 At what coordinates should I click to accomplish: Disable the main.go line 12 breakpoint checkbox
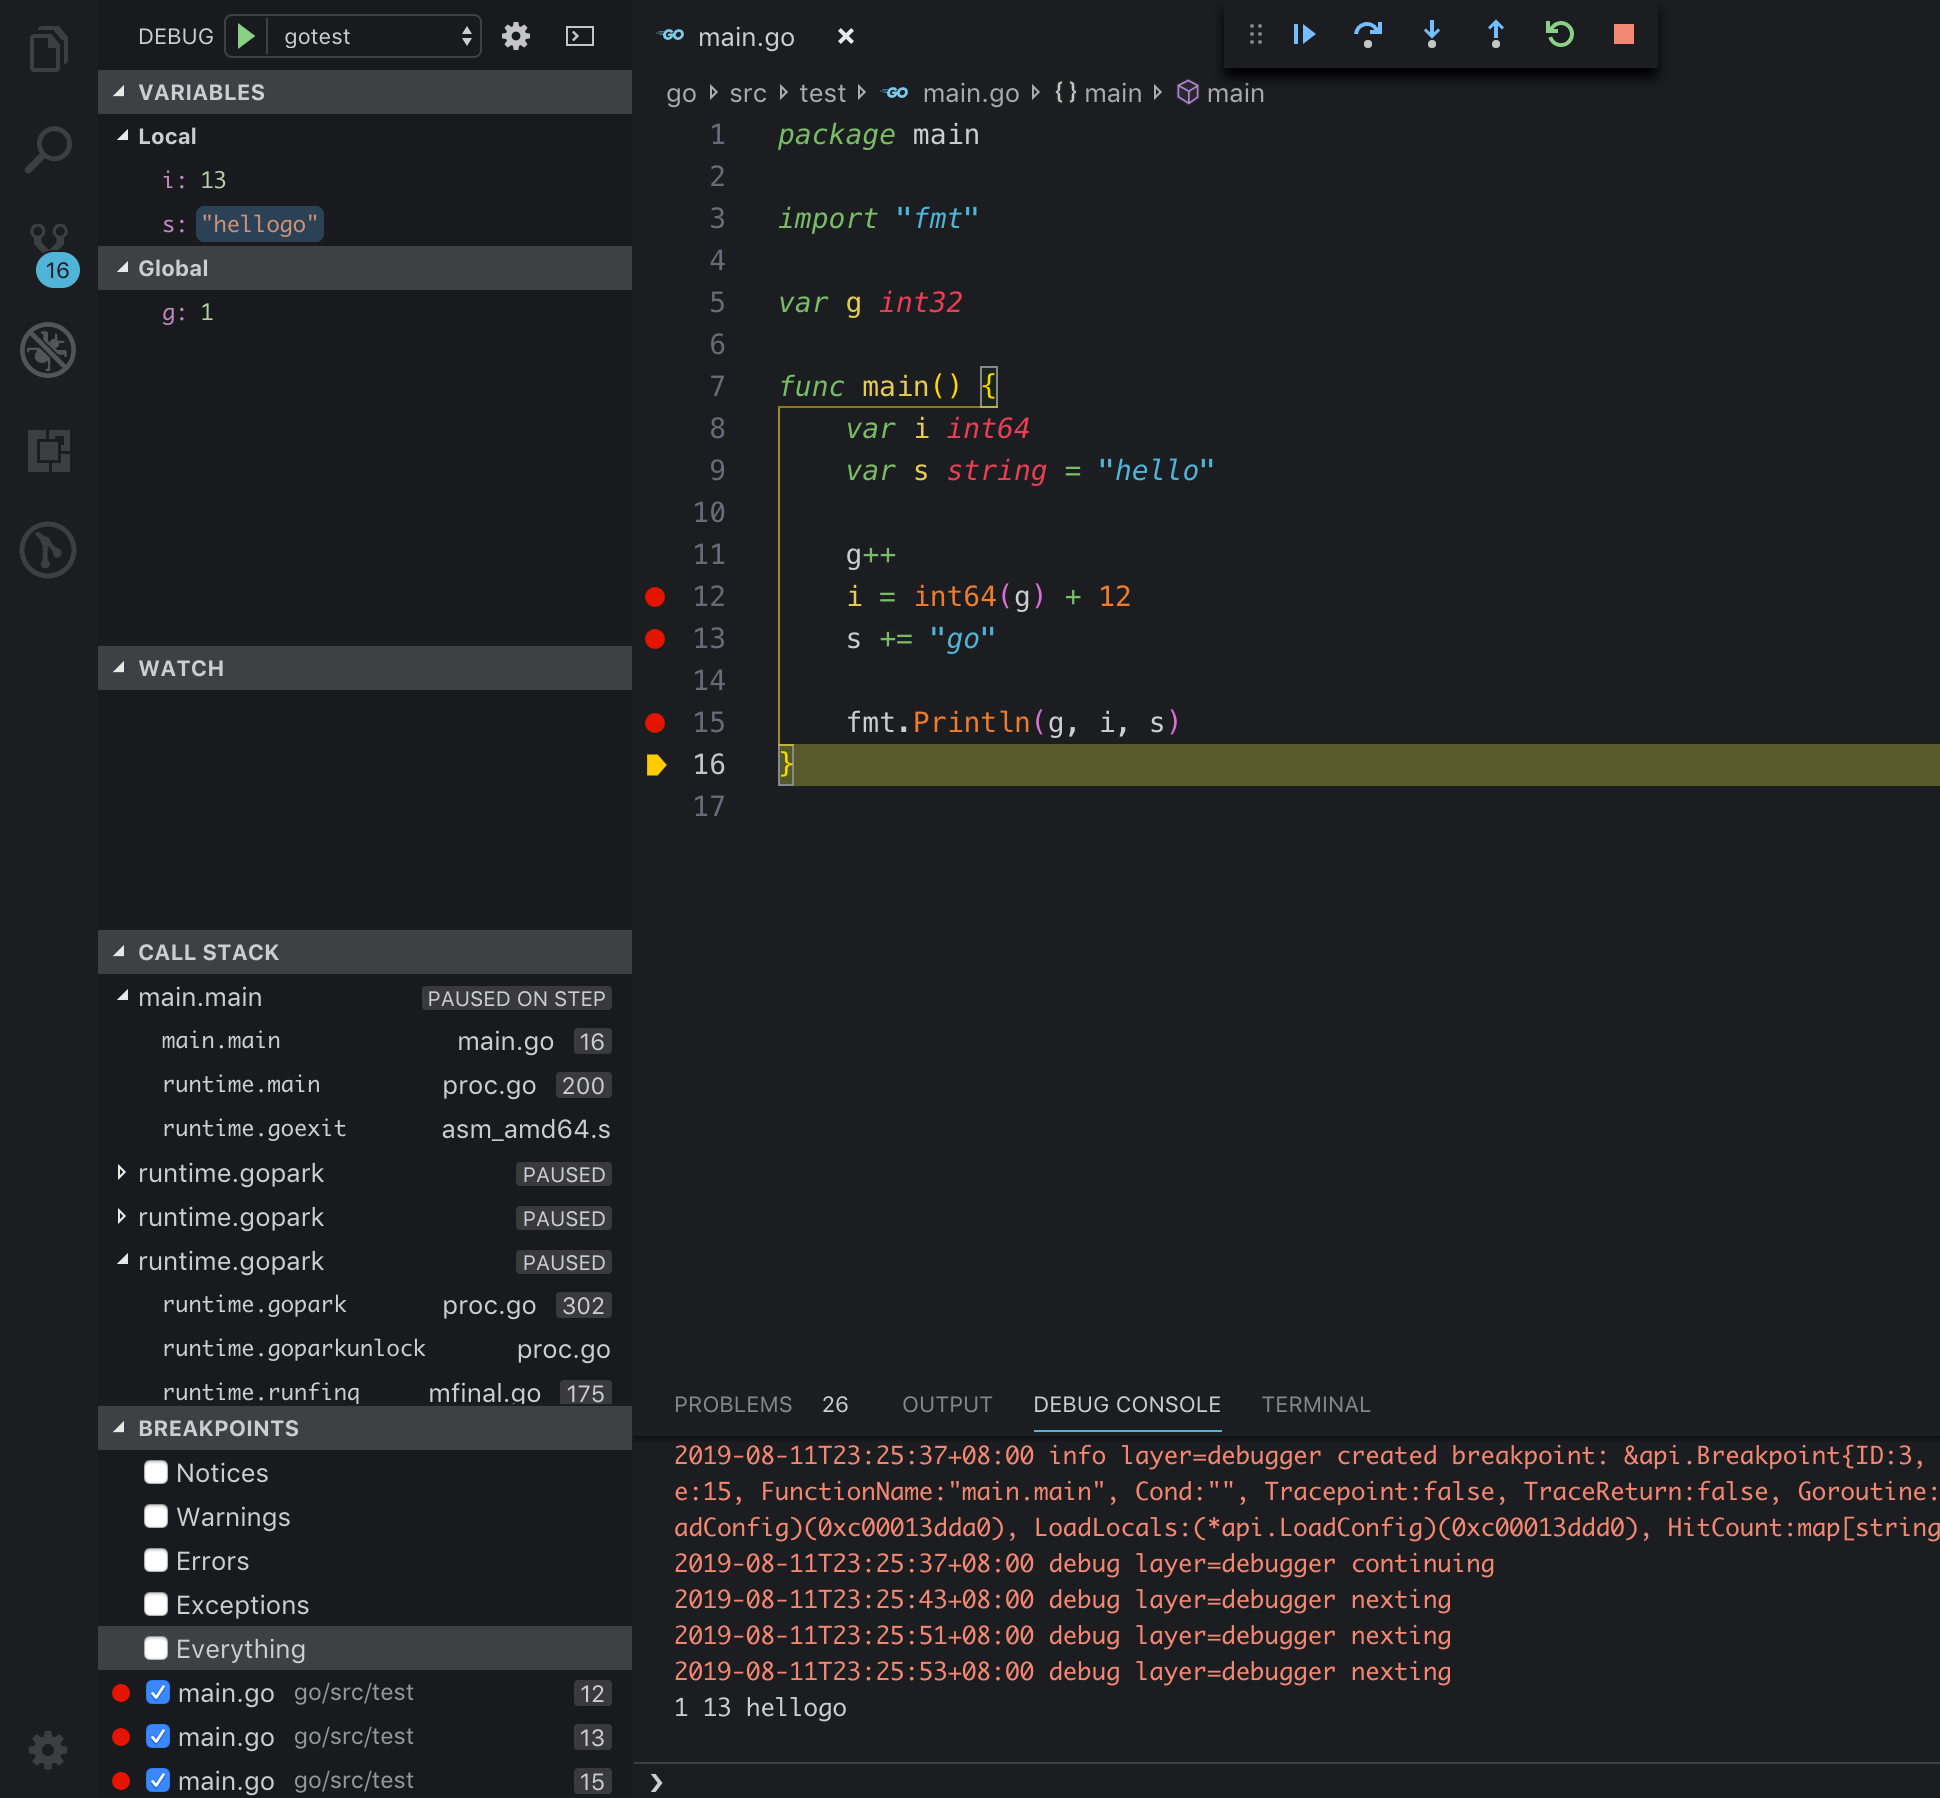[x=158, y=1692]
